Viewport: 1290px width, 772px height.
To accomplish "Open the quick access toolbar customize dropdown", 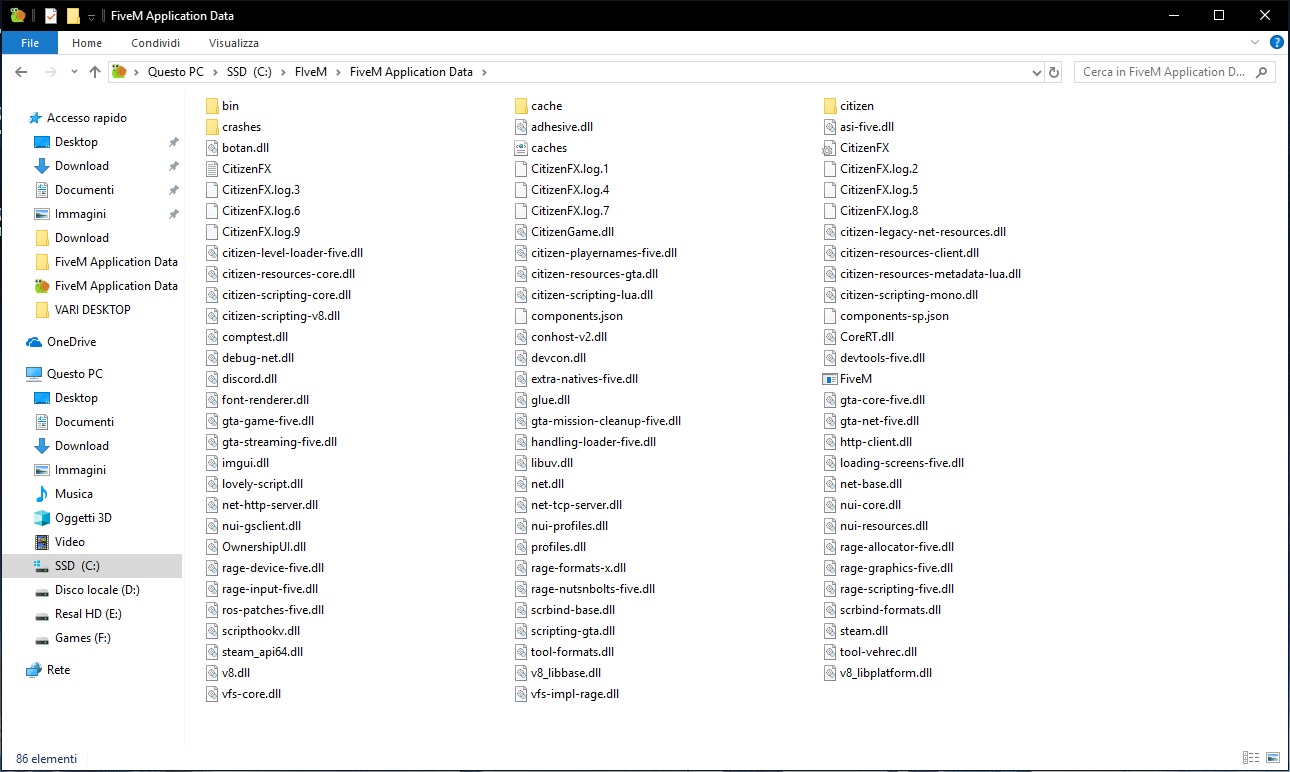I will (91, 17).
